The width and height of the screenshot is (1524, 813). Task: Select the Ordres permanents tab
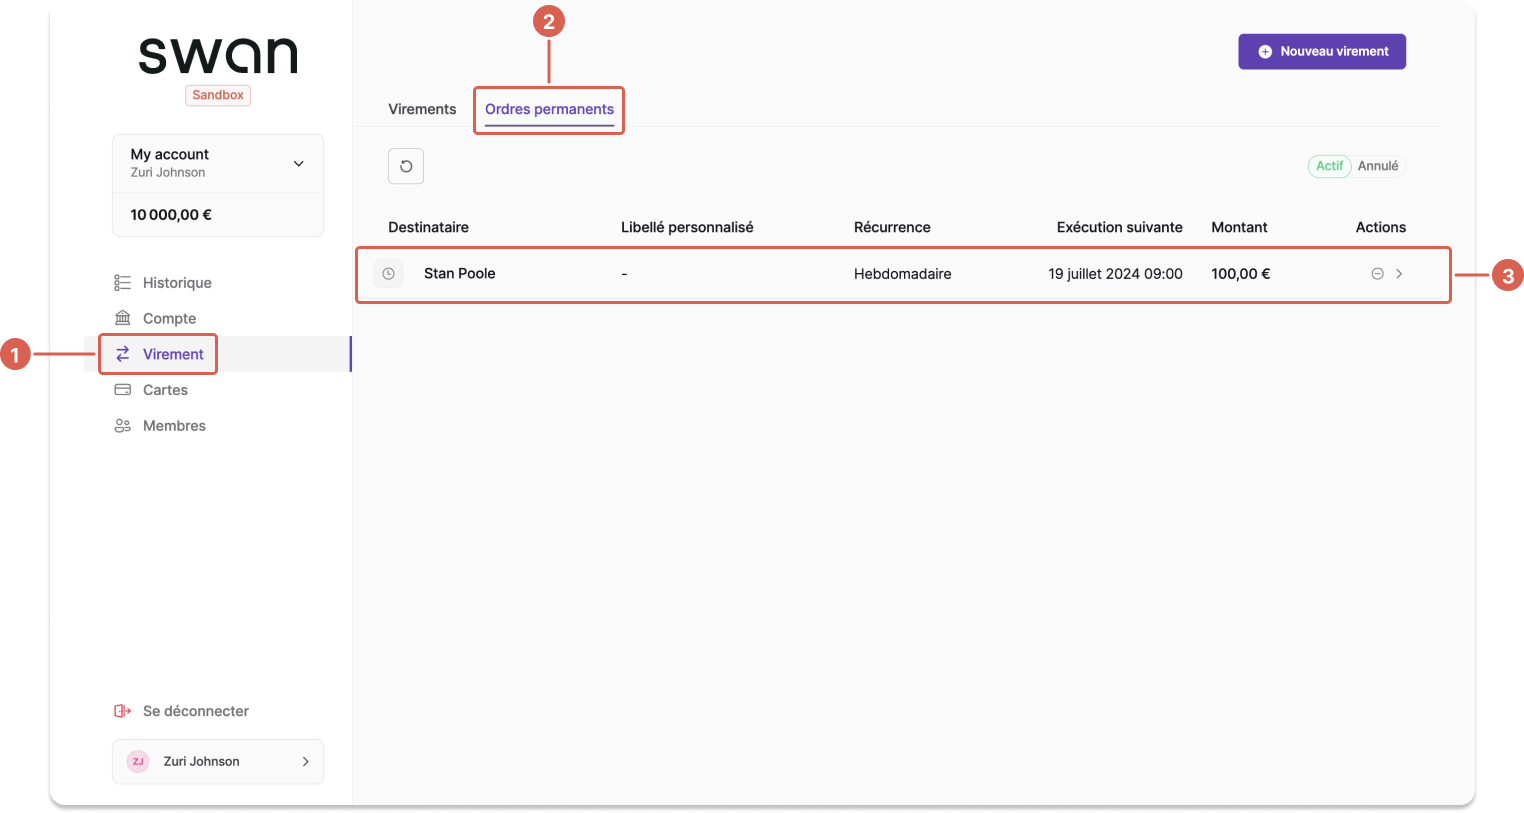point(549,109)
